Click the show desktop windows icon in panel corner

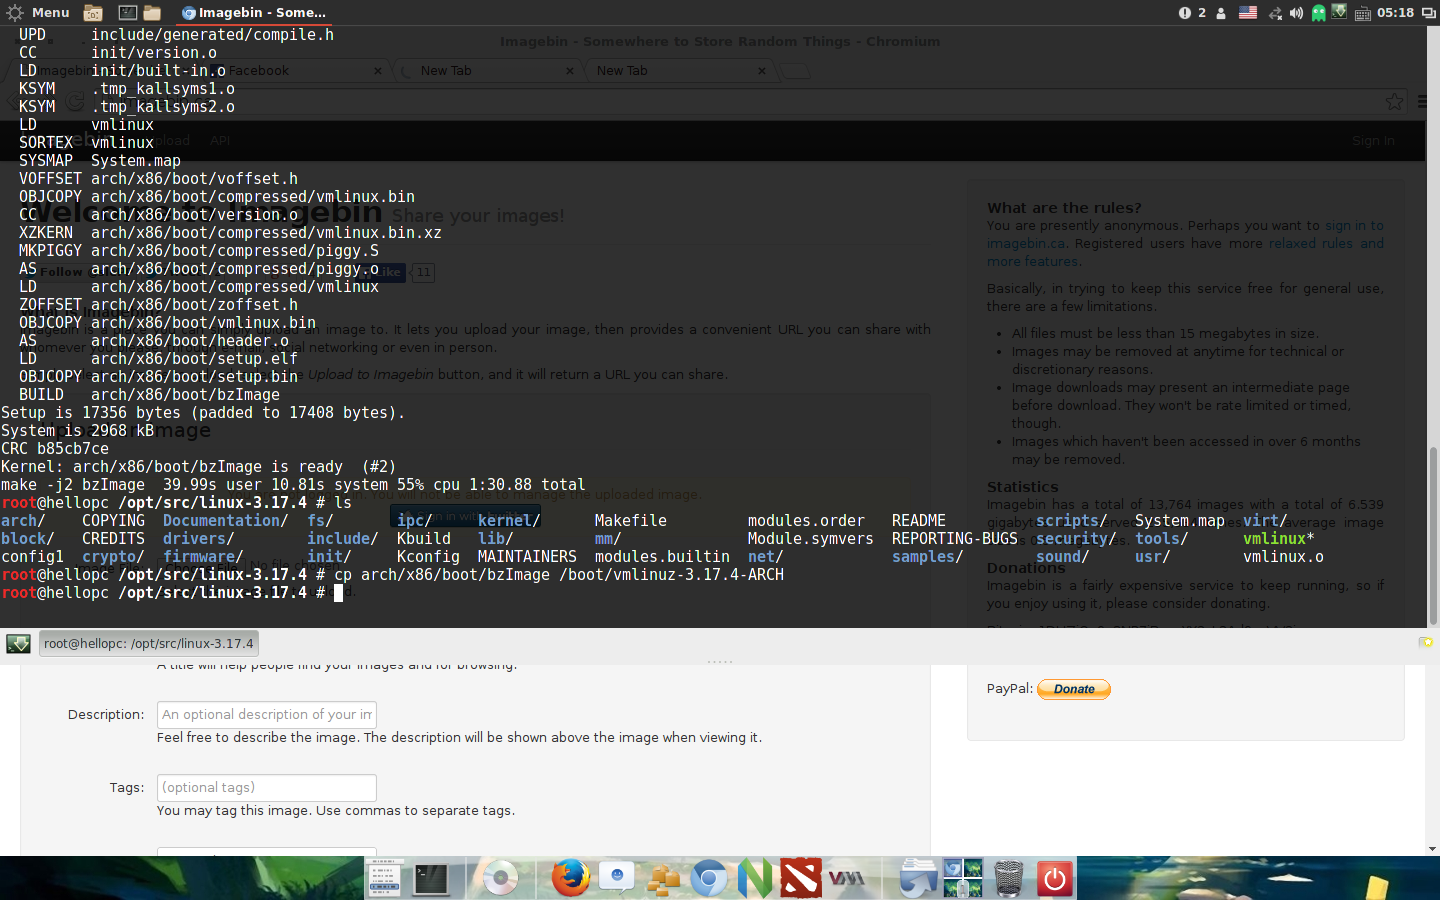click(x=1428, y=13)
